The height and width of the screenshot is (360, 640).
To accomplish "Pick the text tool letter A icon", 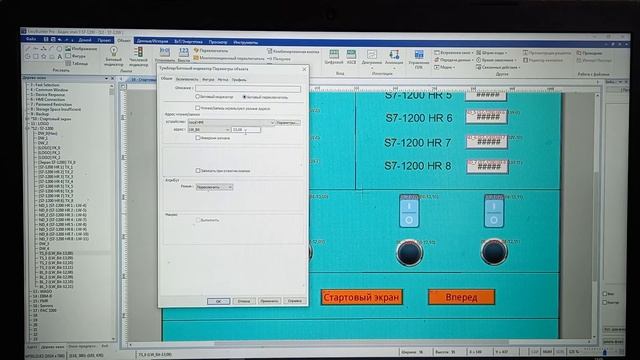I will click(x=60, y=56).
